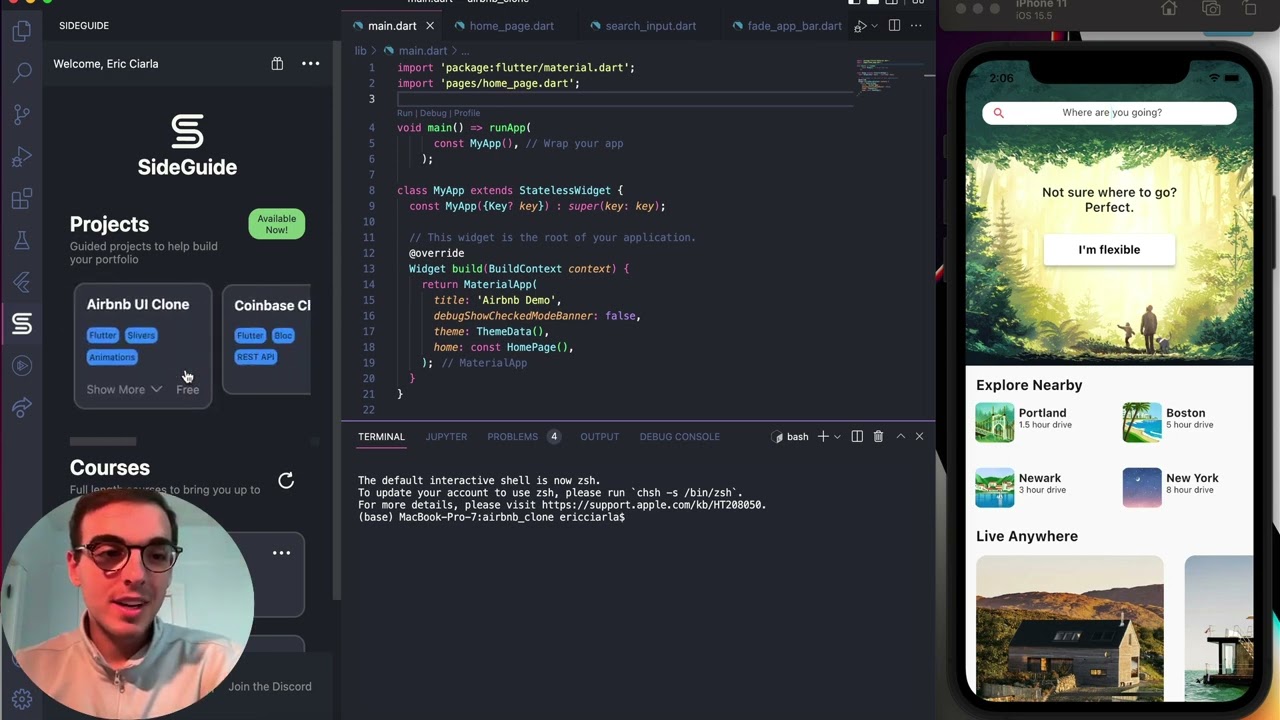1280x720 pixels.
Task: Open Manage settings gear
Action: pos(22,700)
